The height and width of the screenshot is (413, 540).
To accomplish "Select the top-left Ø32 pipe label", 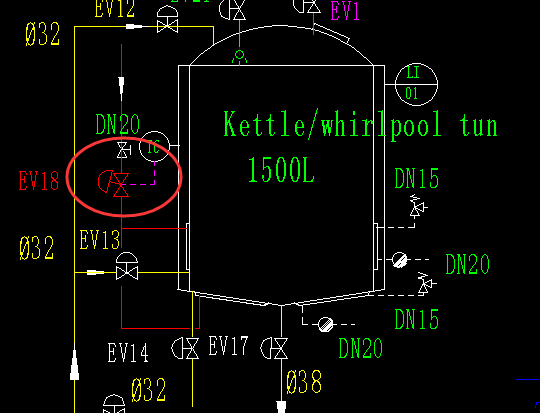I will tap(43, 34).
